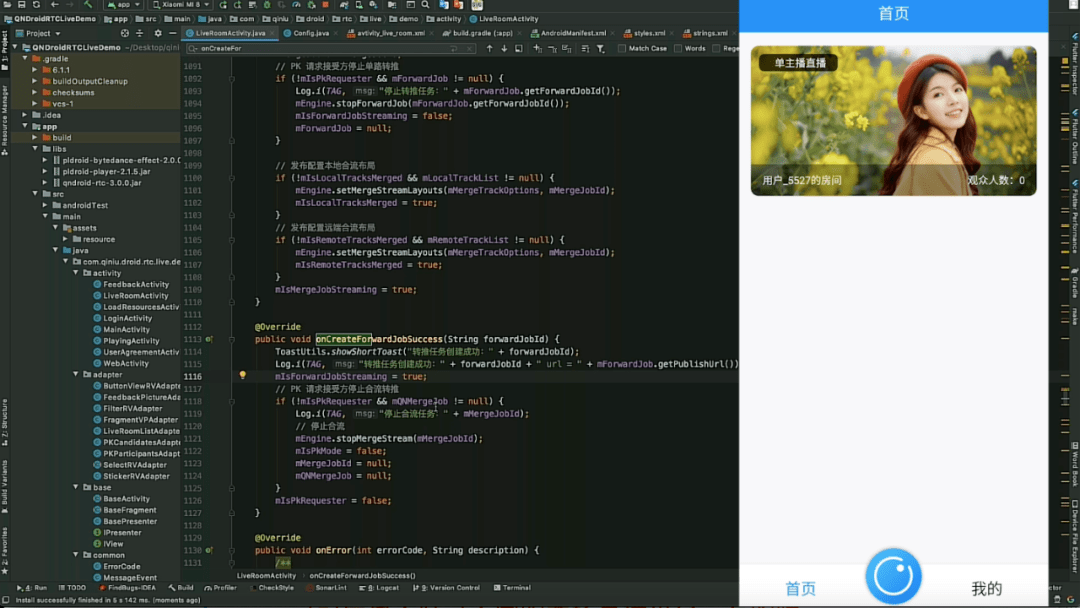Click the lightbulb intention icon in gutter
The height and width of the screenshot is (608, 1080).
(242, 376)
